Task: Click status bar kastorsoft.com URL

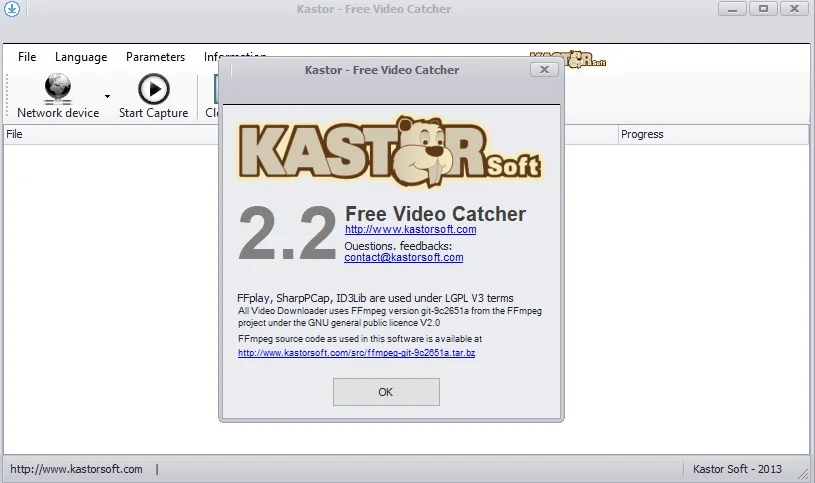Action: (76, 469)
